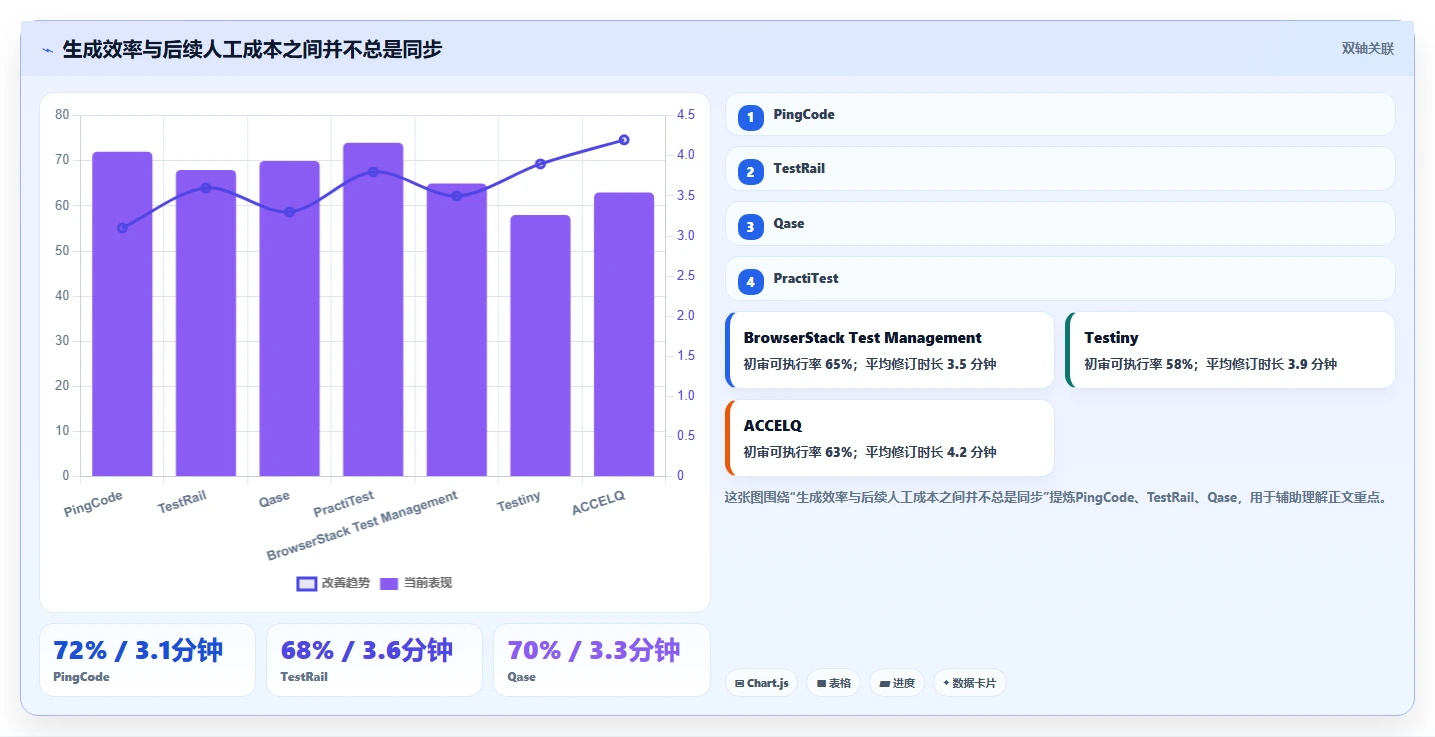The image size is (1435, 737).
Task: Click the 表格 tag chip
Action: [833, 683]
